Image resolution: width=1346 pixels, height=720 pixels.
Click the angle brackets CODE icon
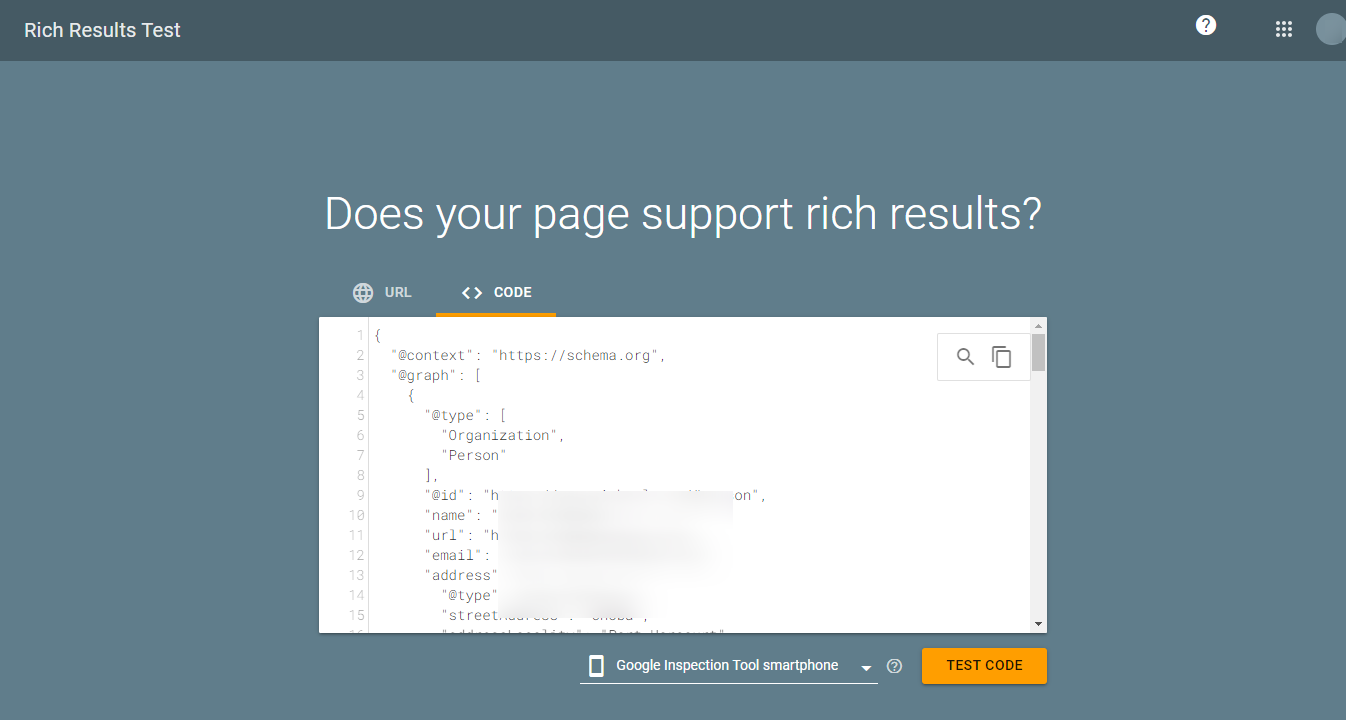tap(472, 293)
